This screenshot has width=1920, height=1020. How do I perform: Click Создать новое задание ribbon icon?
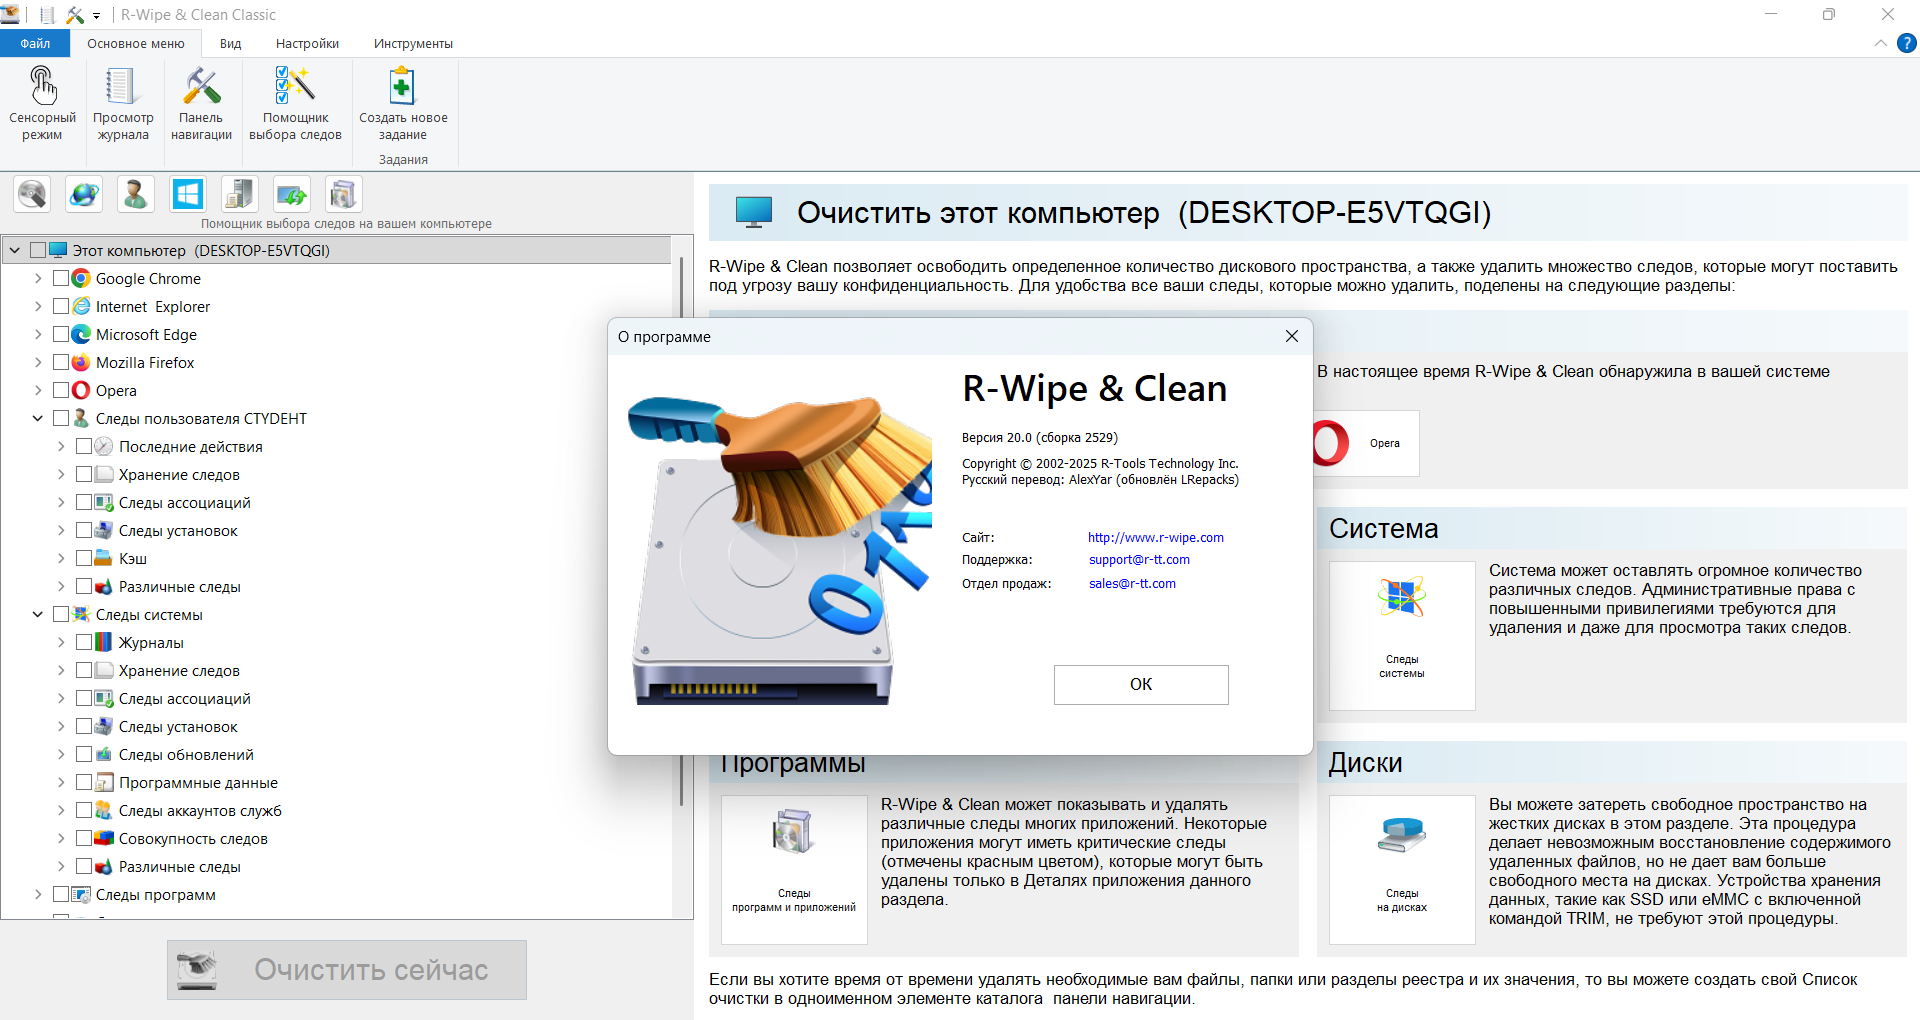[x=403, y=104]
